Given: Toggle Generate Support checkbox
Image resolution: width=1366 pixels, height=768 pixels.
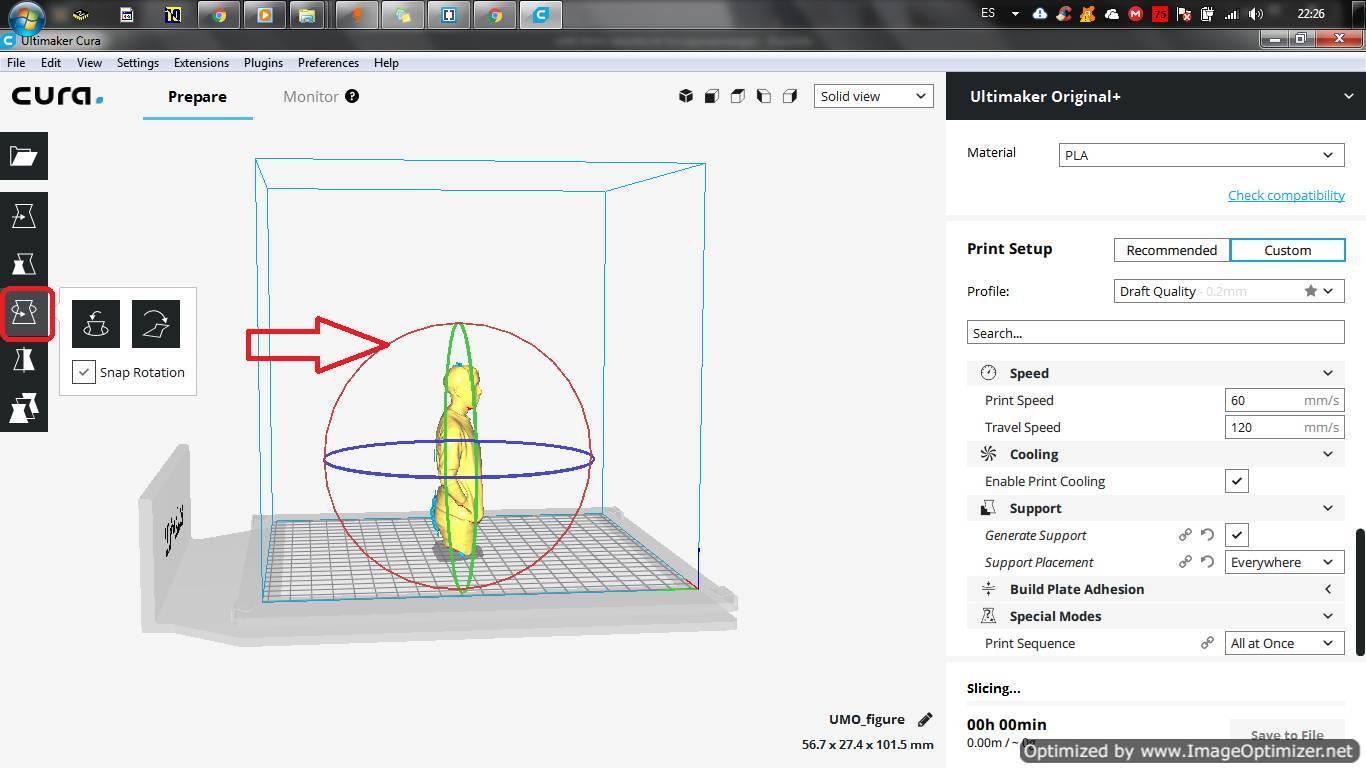Looking at the screenshot, I should [x=1237, y=535].
